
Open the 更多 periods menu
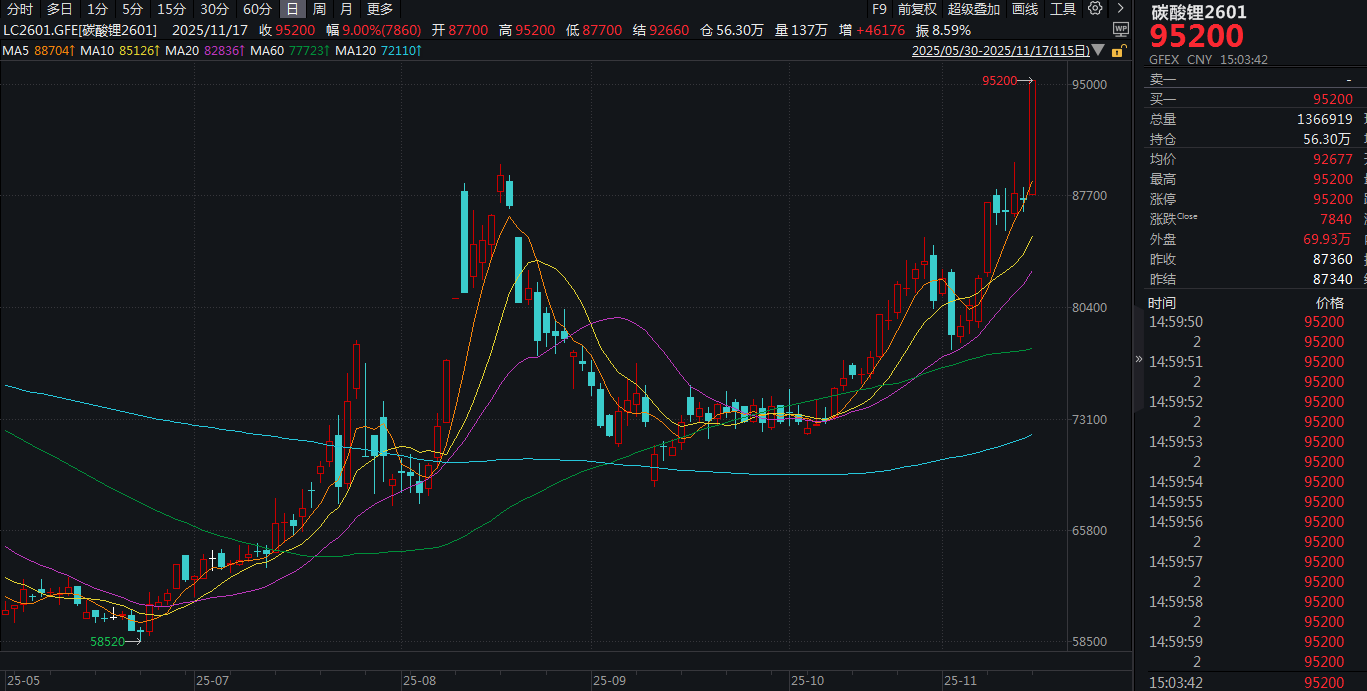pos(380,9)
